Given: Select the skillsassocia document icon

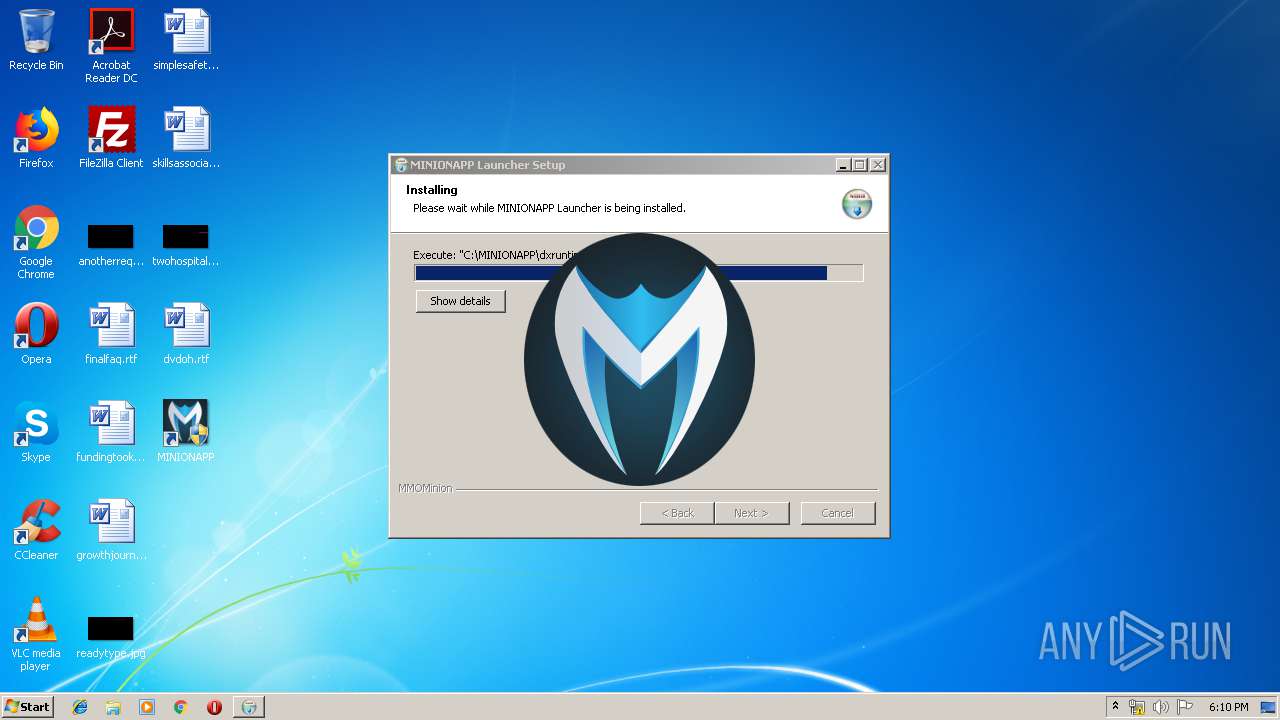Looking at the screenshot, I should pos(186,138).
